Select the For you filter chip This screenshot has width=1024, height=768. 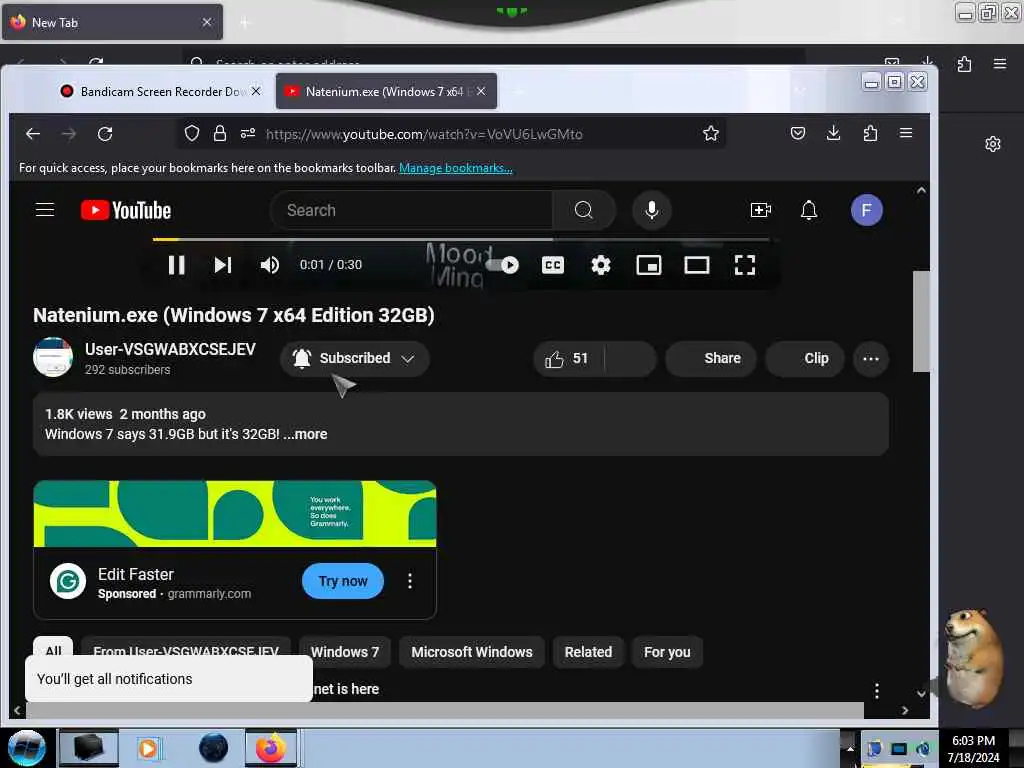click(667, 652)
